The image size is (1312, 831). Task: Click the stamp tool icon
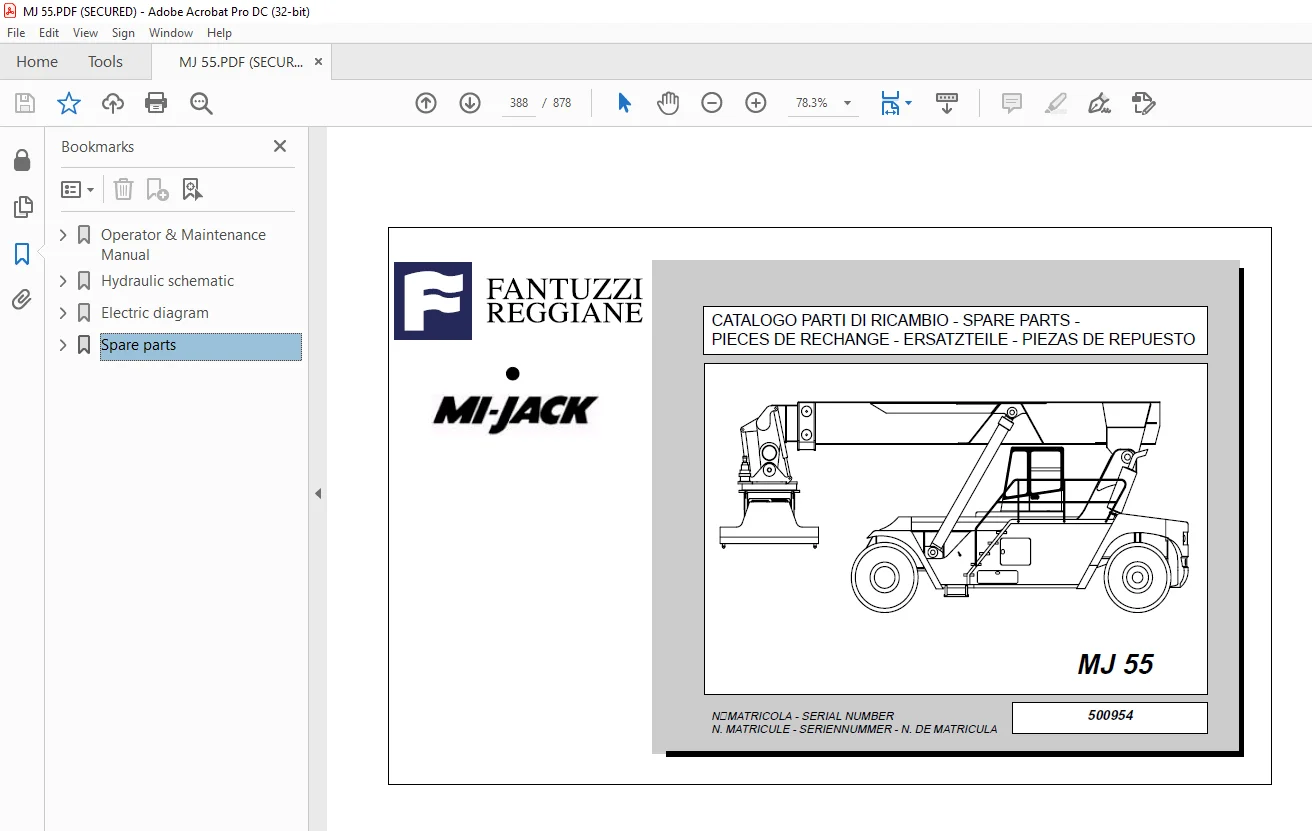pyautogui.click(x=1144, y=103)
